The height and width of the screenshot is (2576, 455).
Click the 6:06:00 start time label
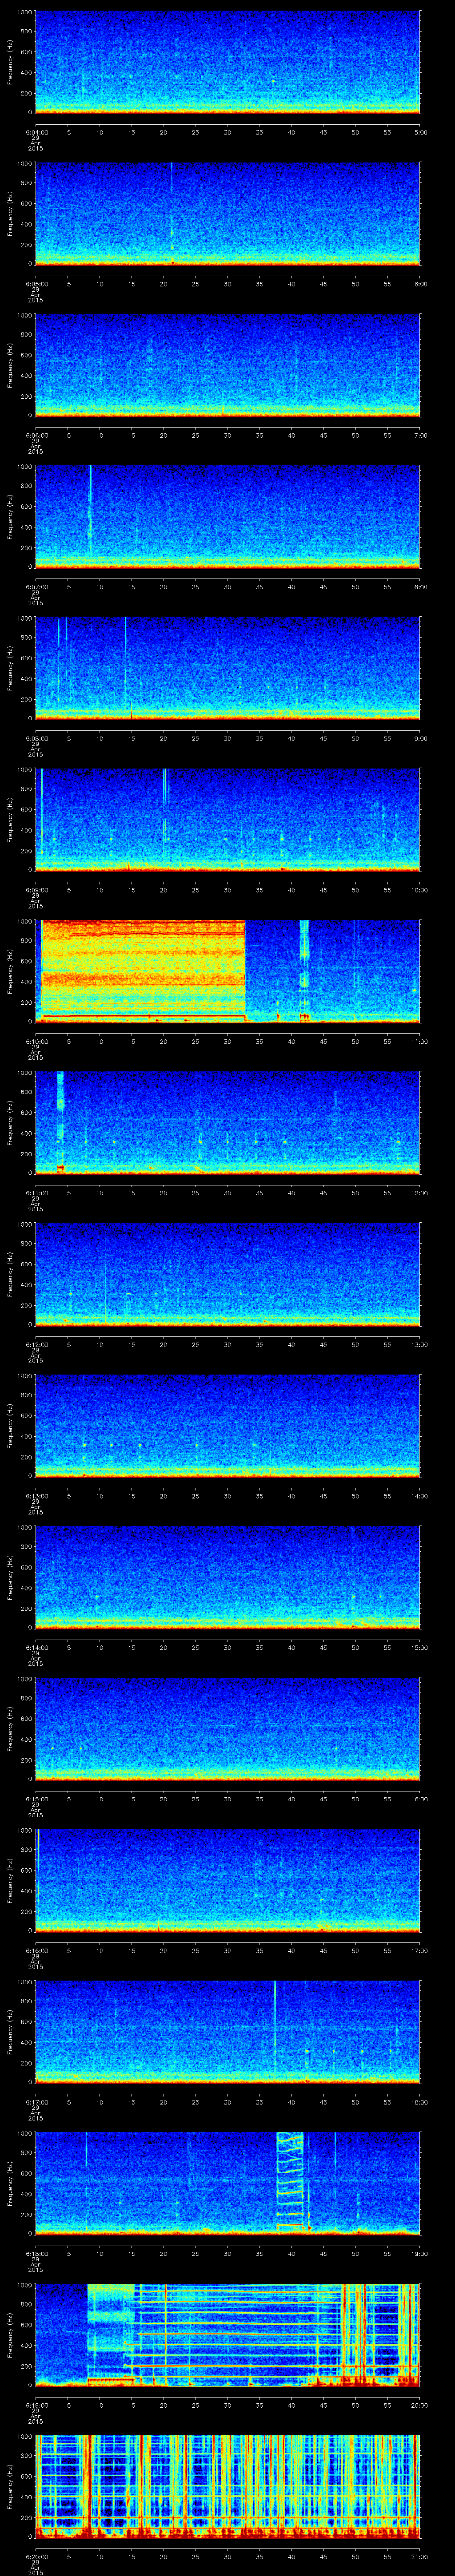tap(36, 435)
